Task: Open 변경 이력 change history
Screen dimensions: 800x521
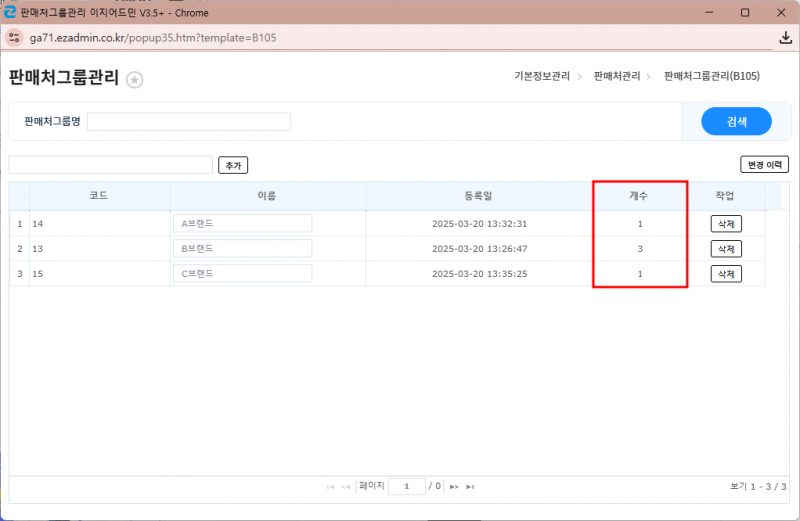Action: (x=764, y=165)
